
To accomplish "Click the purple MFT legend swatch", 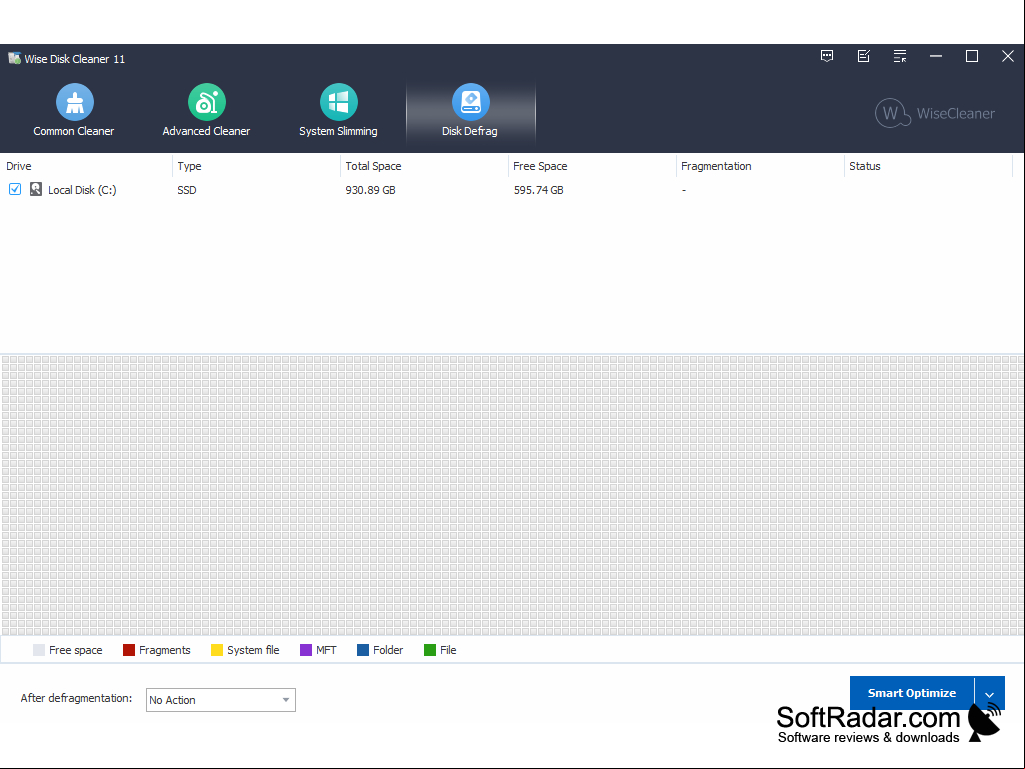I will point(306,650).
